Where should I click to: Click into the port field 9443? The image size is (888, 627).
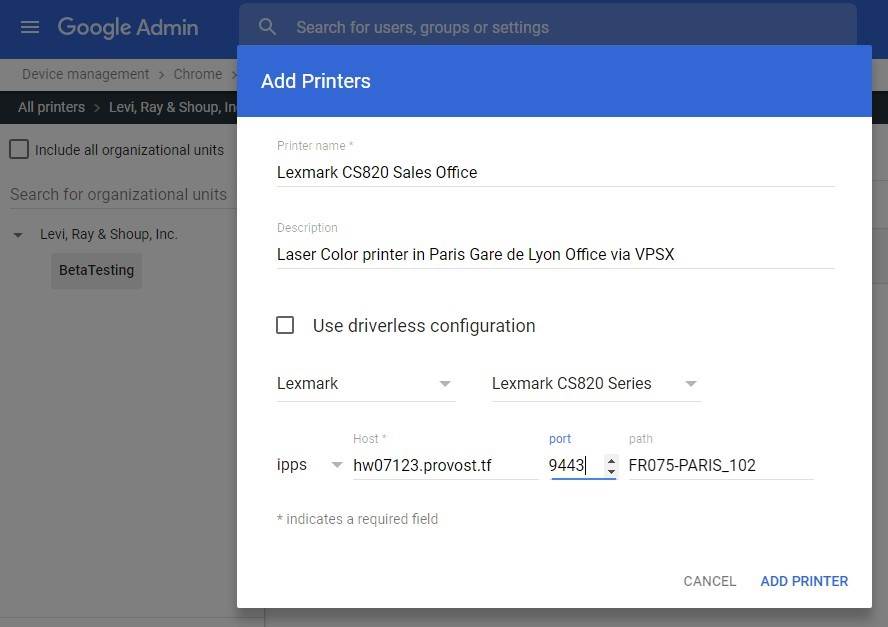(575, 465)
